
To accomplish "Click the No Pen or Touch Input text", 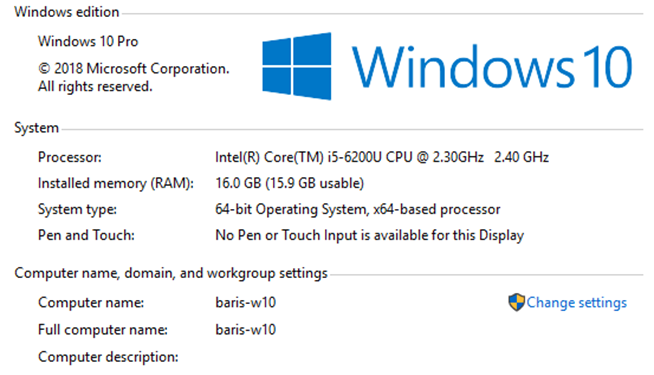I will click(370, 235).
